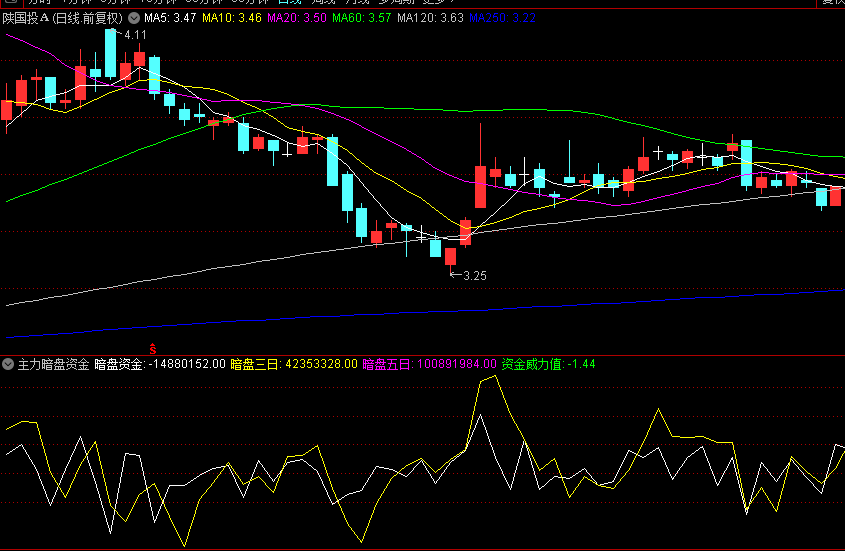Screen dimensions: 845x551
Task: Select the 资金威力值: -1.44 value
Action: point(549,364)
